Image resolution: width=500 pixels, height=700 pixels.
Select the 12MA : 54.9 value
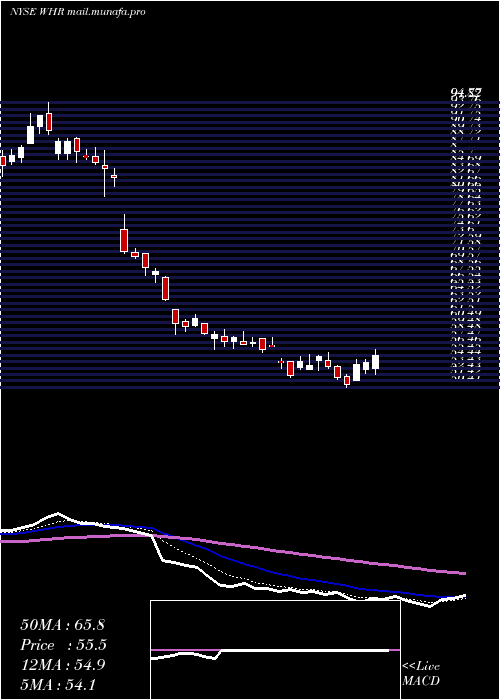point(62,665)
